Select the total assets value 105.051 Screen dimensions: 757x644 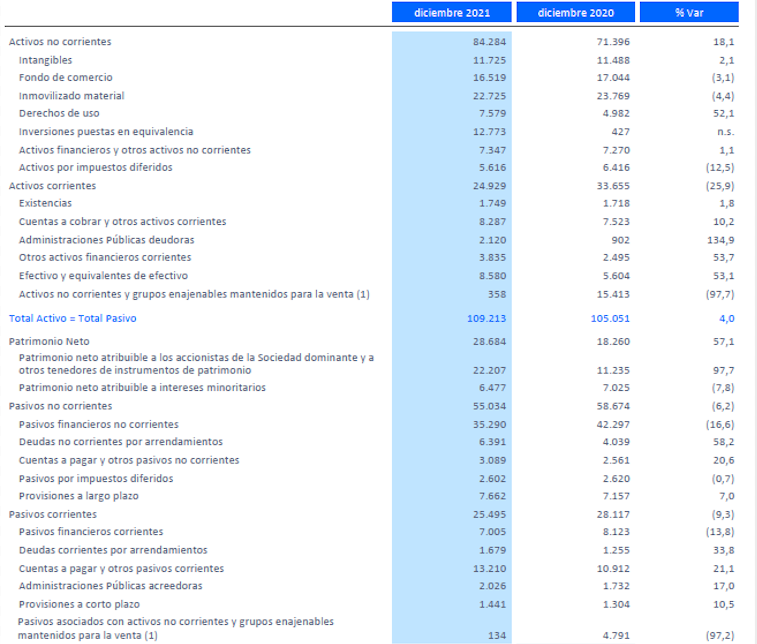pos(609,318)
